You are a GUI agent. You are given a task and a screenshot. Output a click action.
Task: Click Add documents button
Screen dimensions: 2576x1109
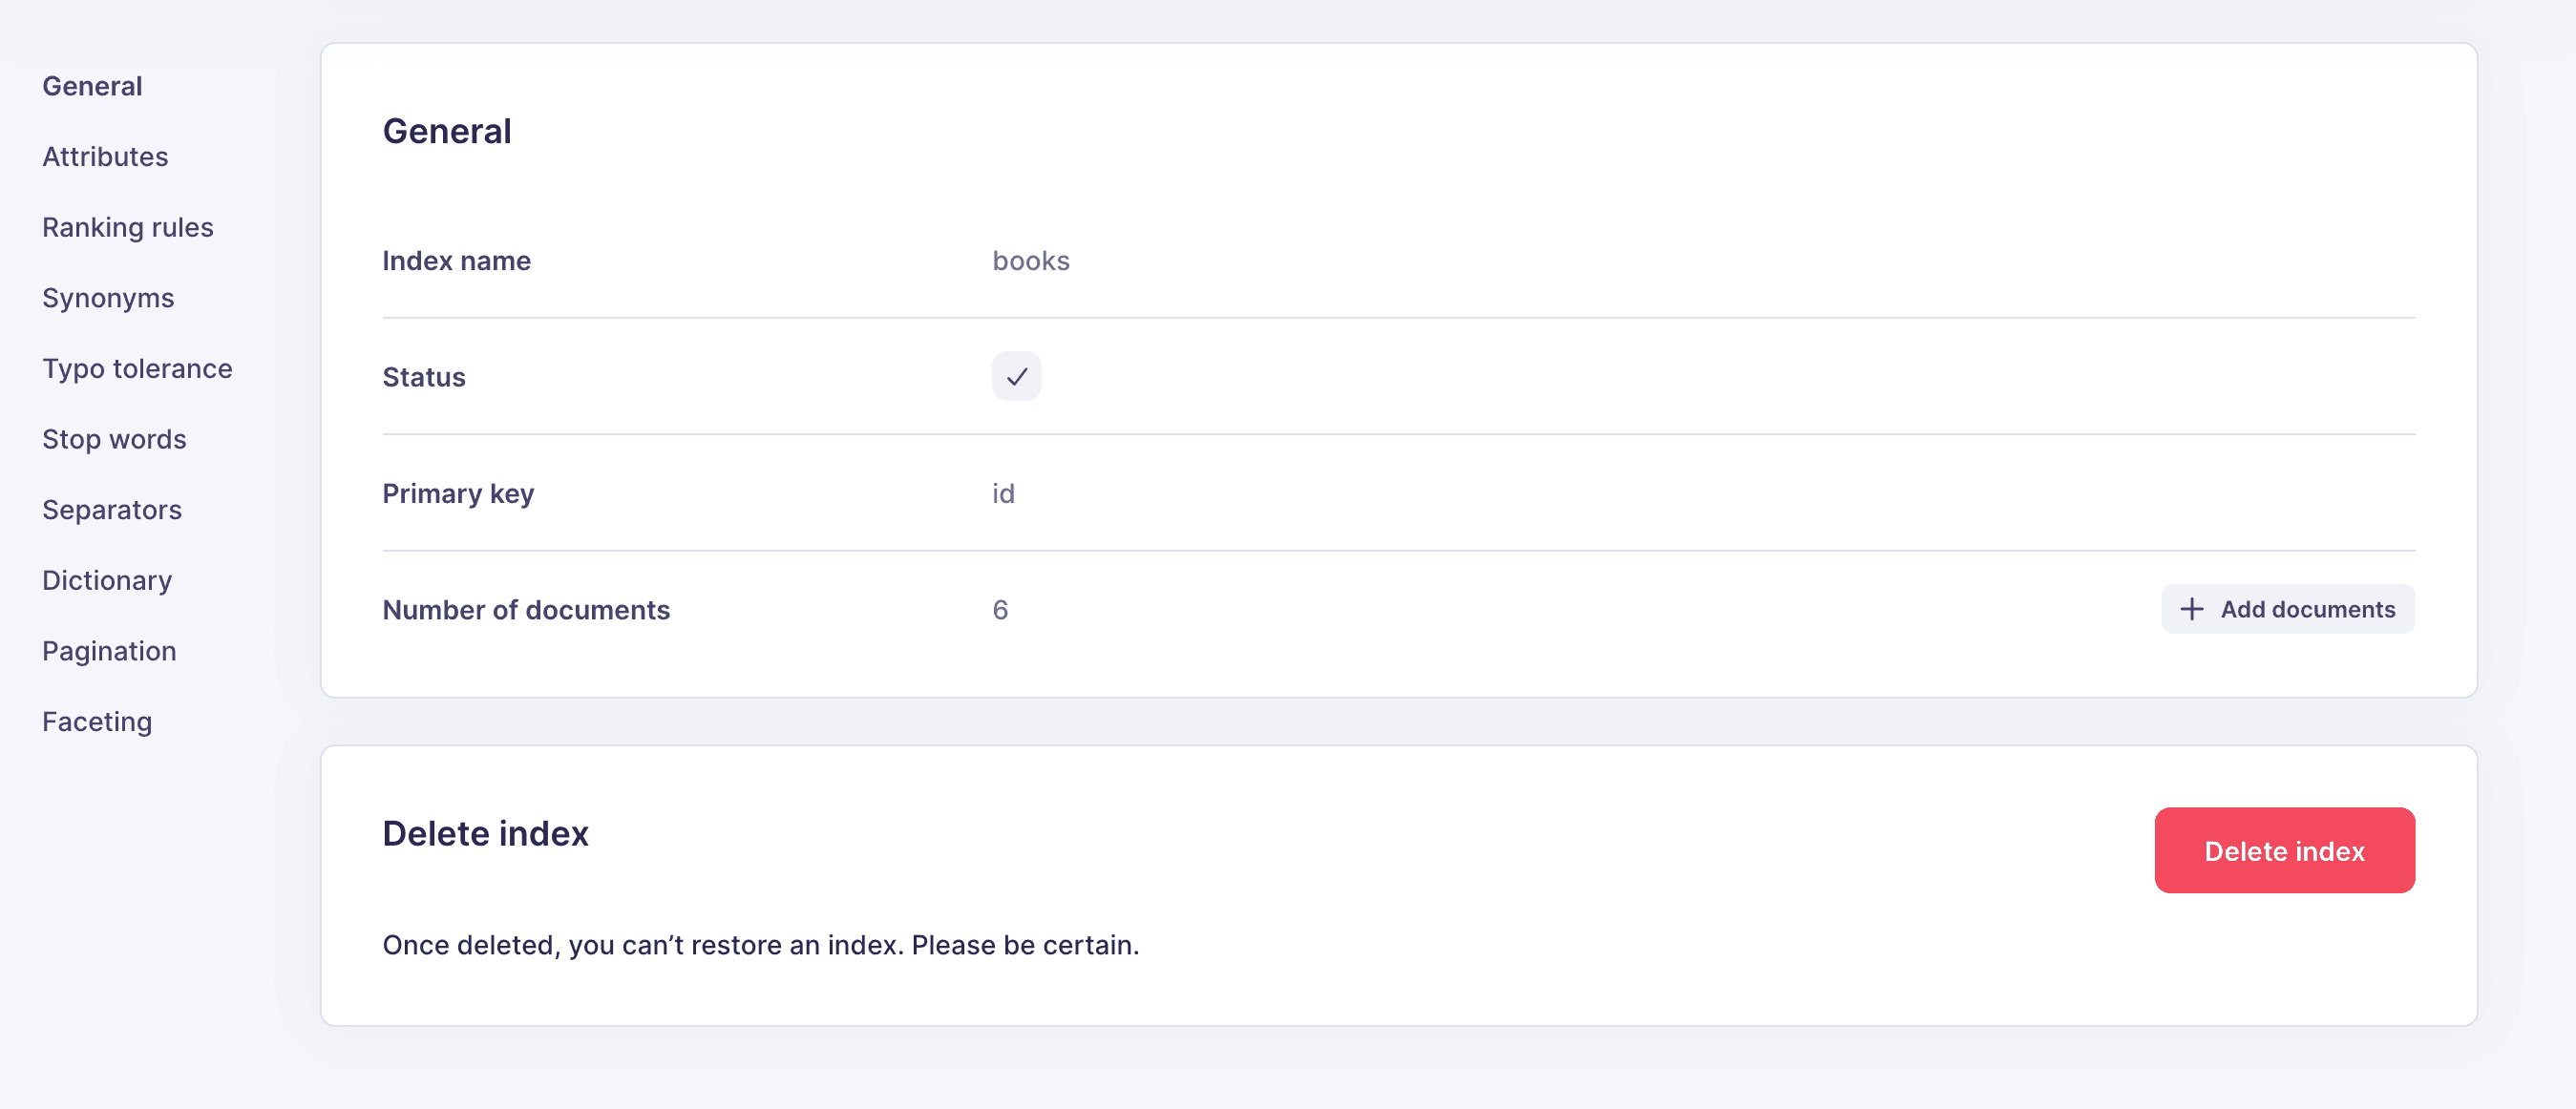pos(2285,610)
